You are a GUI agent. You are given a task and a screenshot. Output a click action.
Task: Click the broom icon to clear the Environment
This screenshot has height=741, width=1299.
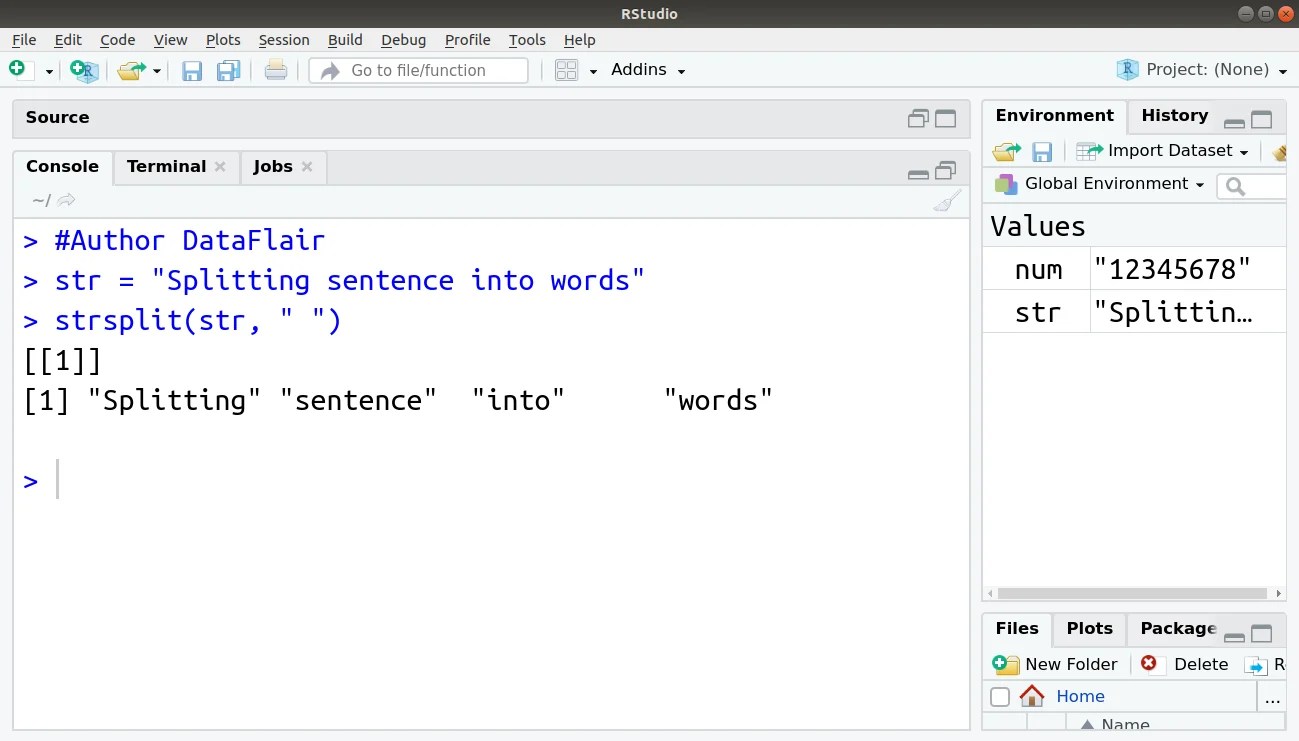pos(1281,151)
